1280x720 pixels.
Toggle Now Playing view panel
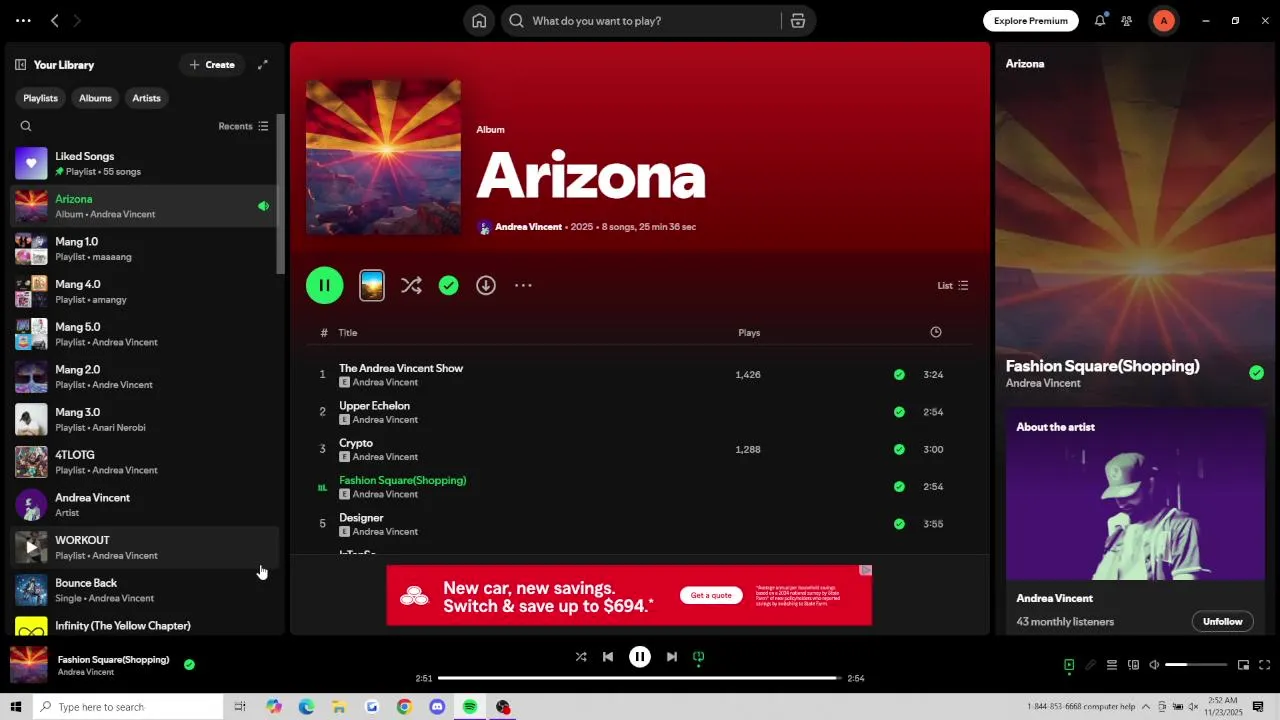(x=1069, y=665)
